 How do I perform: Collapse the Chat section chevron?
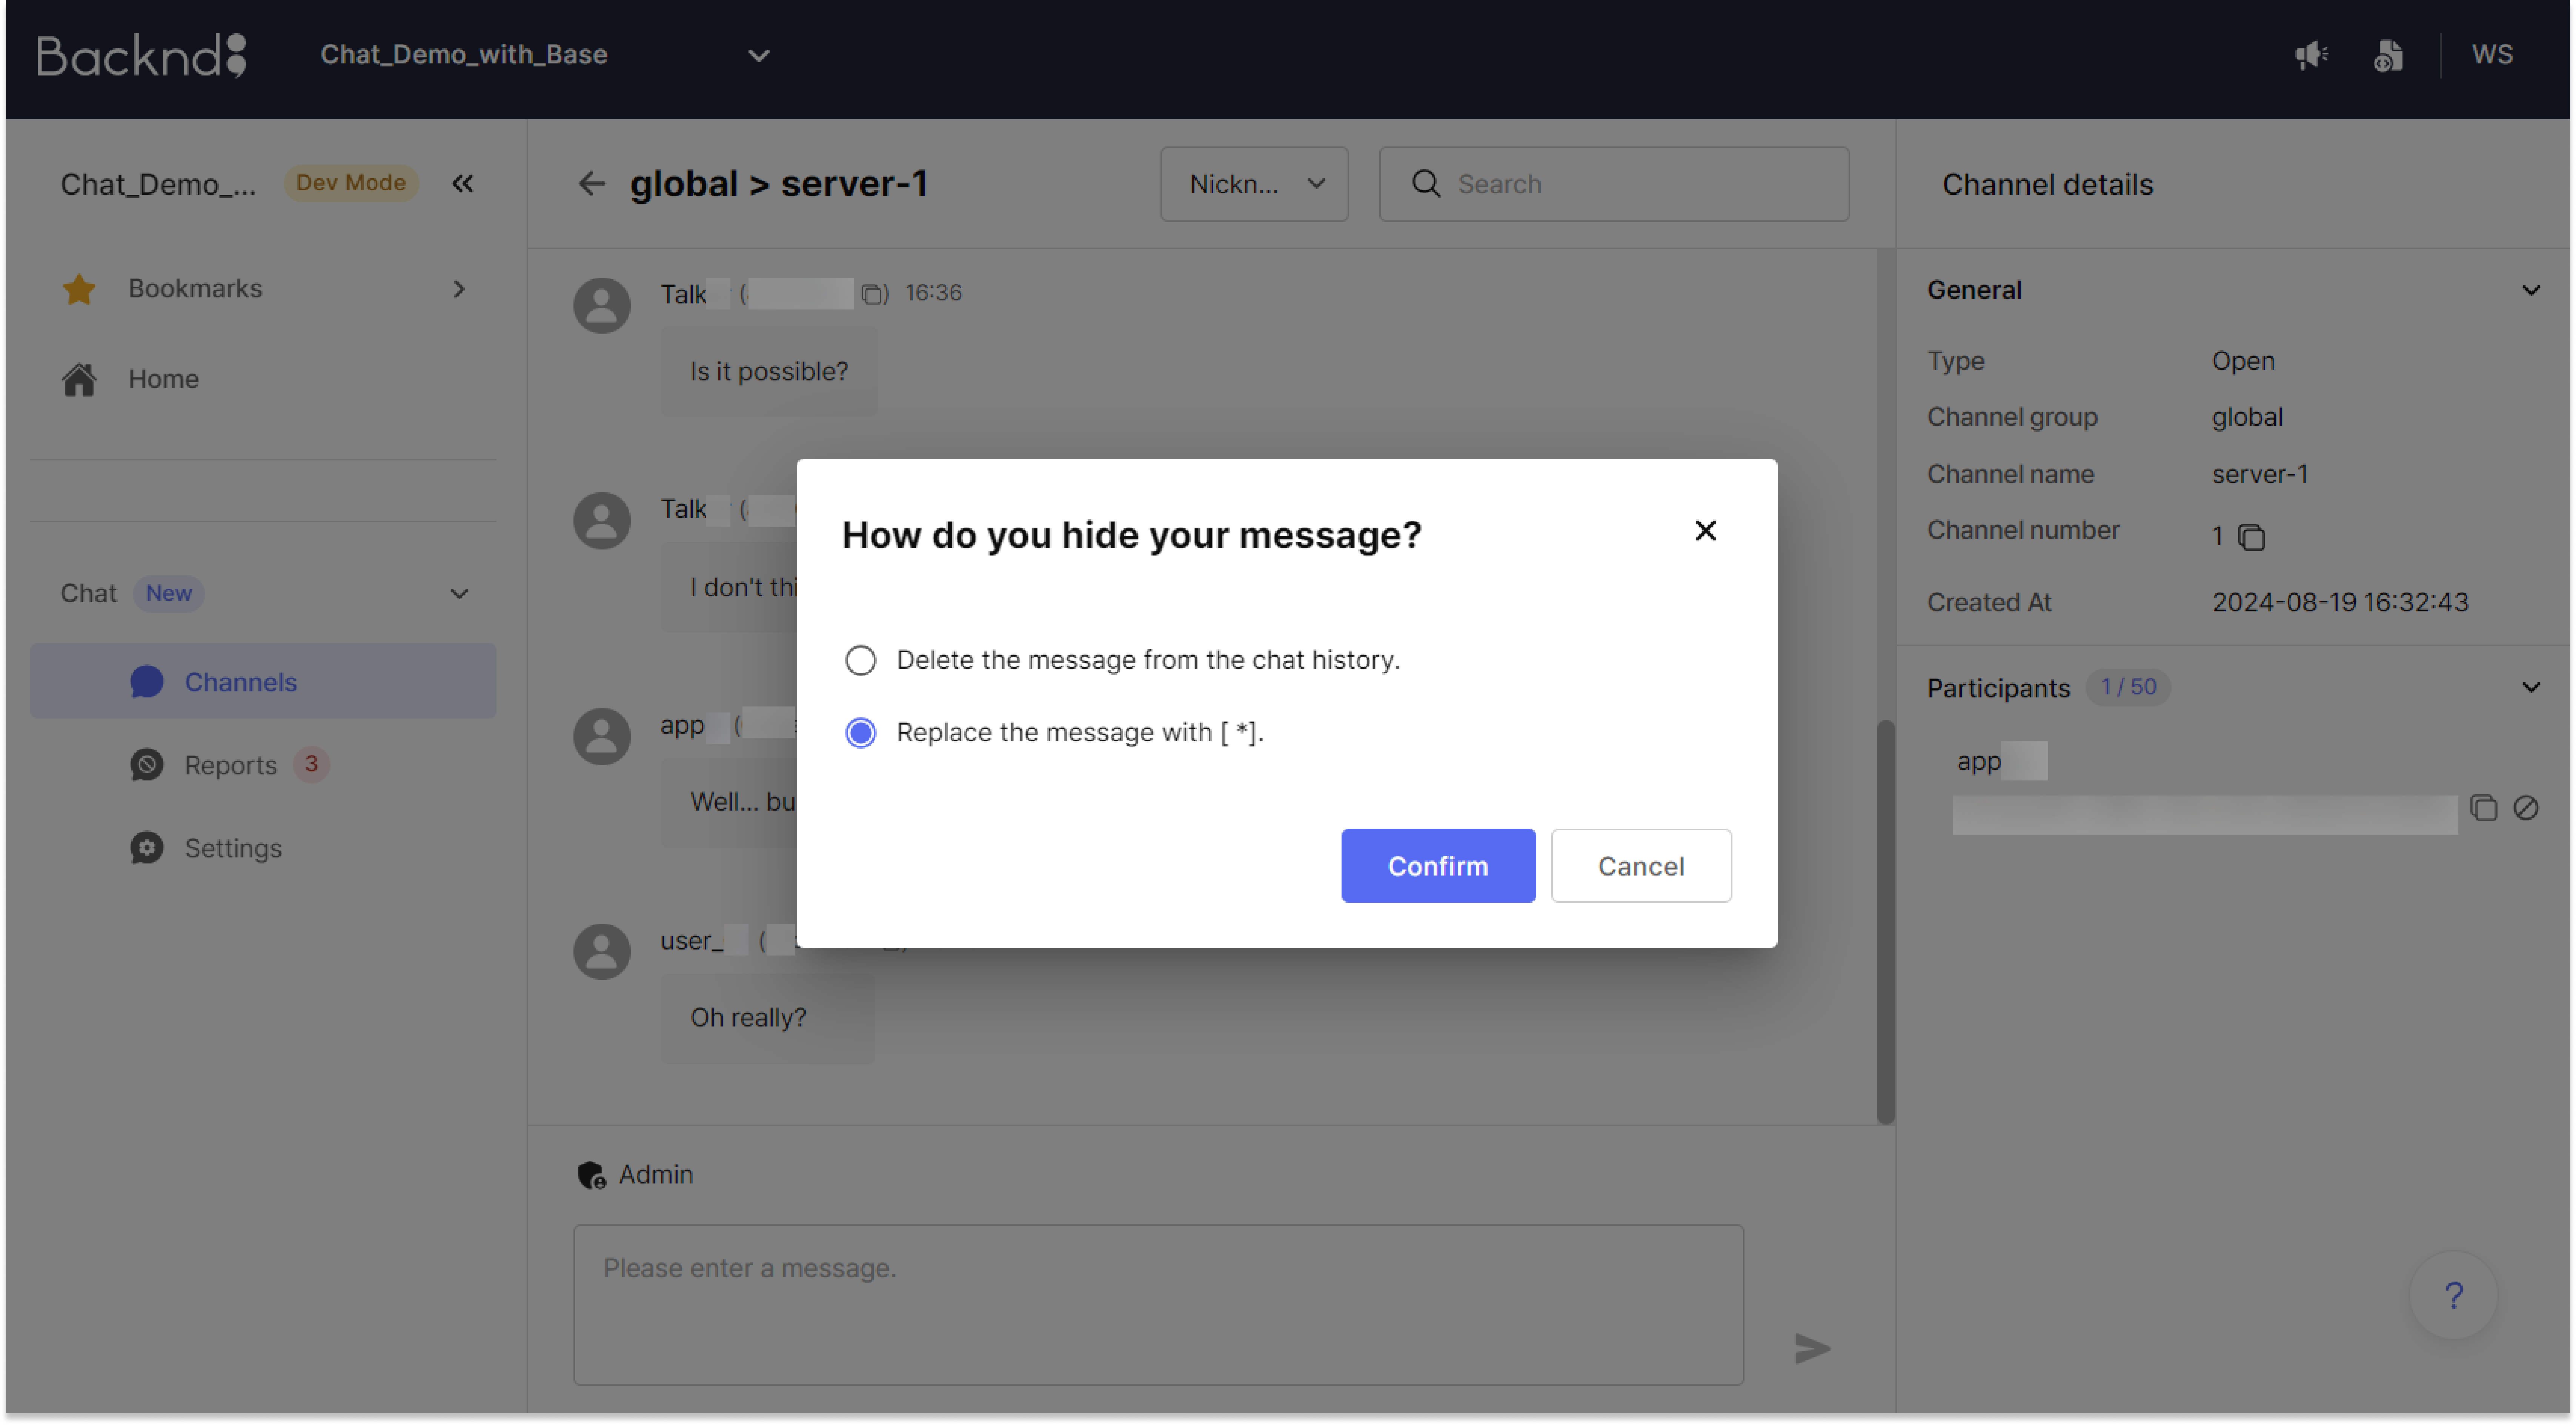459,594
